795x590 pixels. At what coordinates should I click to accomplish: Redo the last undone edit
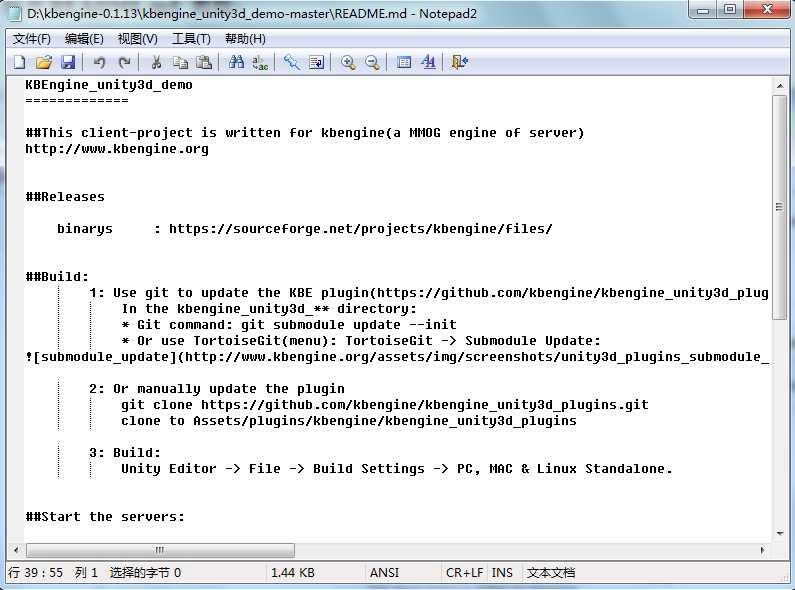124,62
